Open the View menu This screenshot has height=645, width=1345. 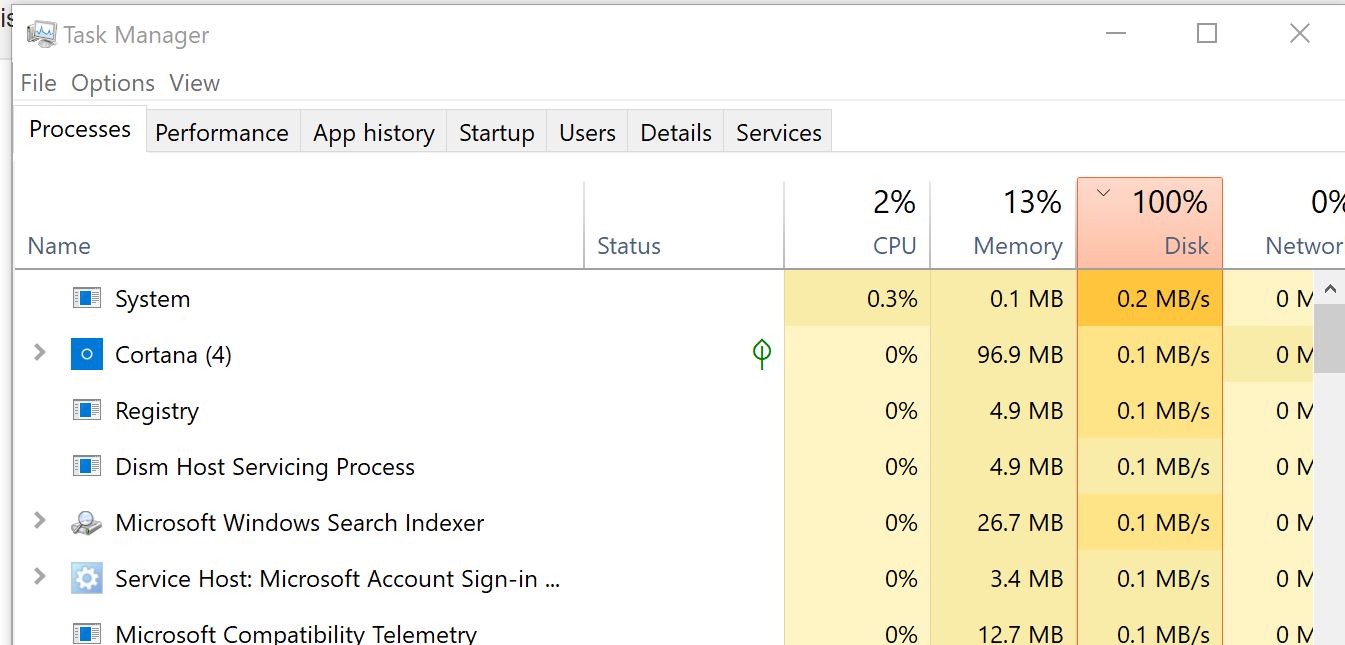(194, 83)
